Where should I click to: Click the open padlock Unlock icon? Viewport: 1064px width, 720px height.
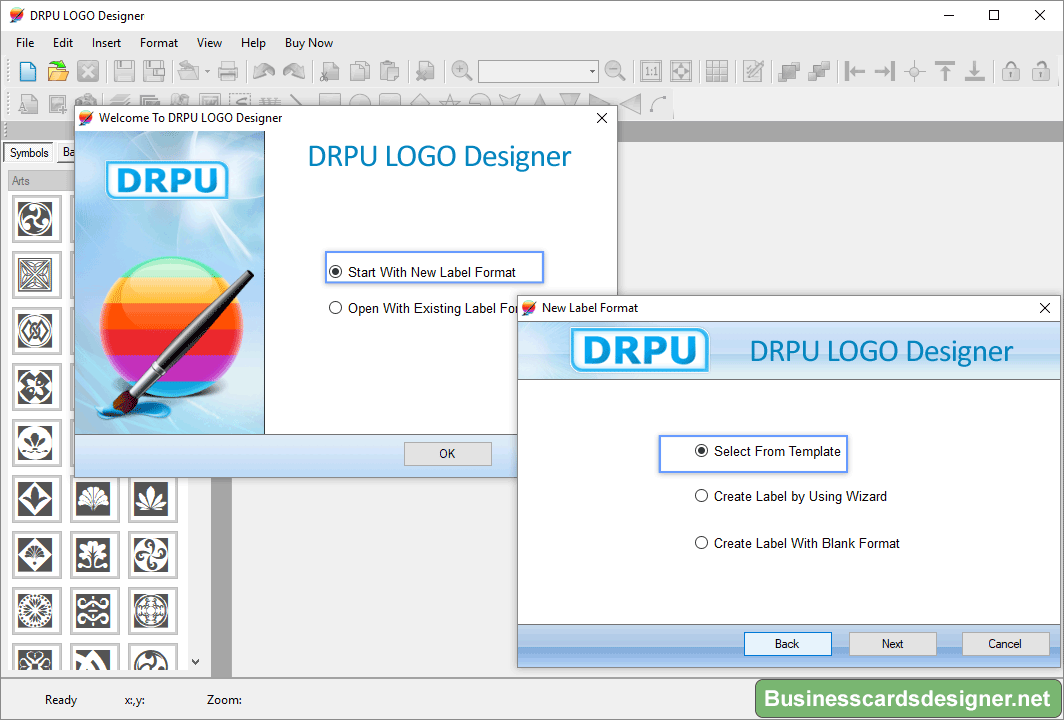click(1041, 71)
